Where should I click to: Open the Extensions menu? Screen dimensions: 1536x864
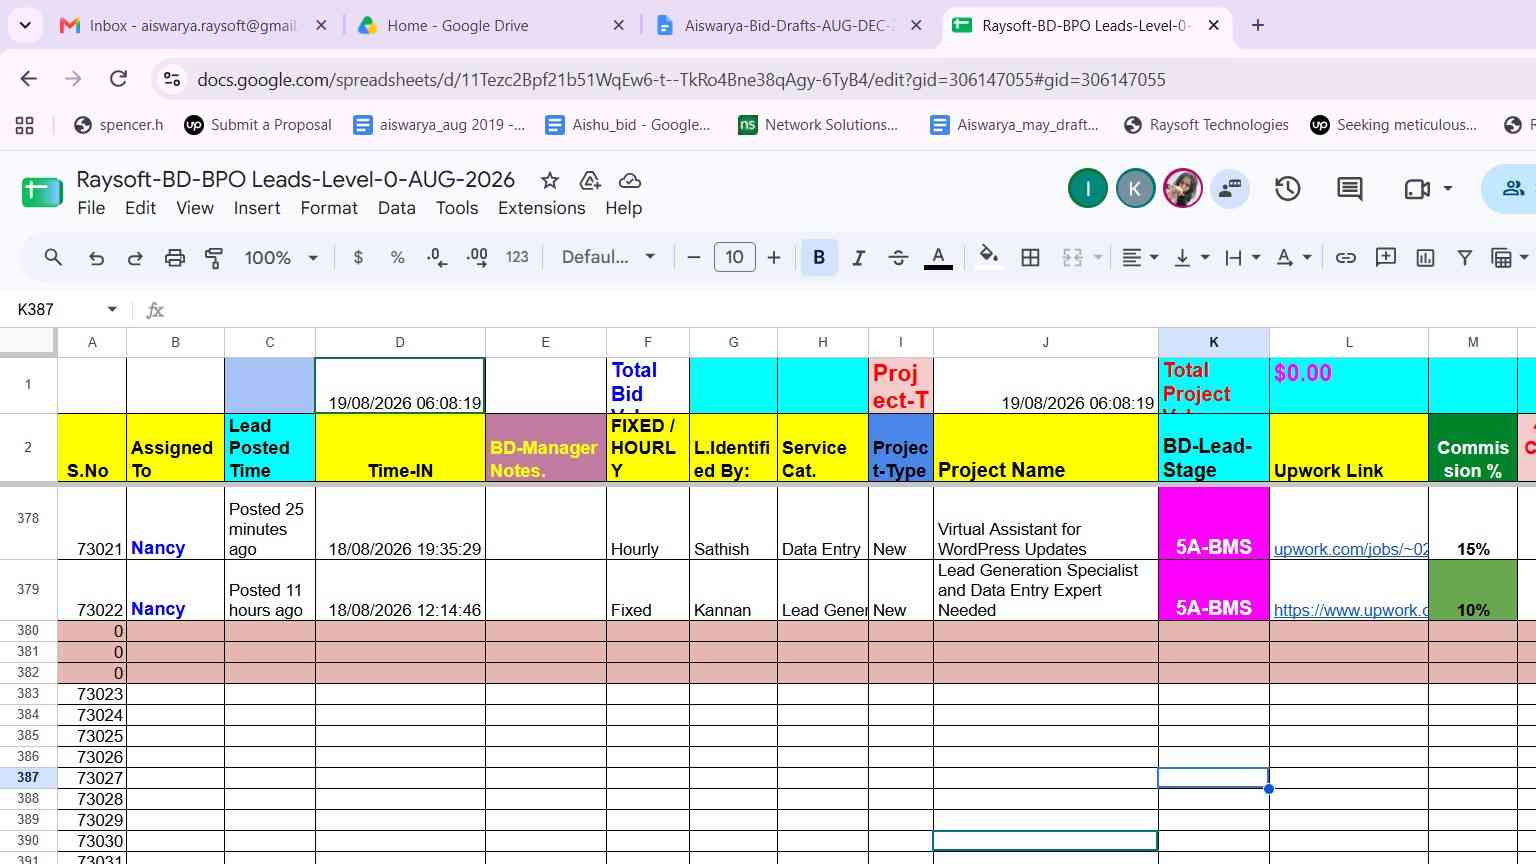pos(541,208)
